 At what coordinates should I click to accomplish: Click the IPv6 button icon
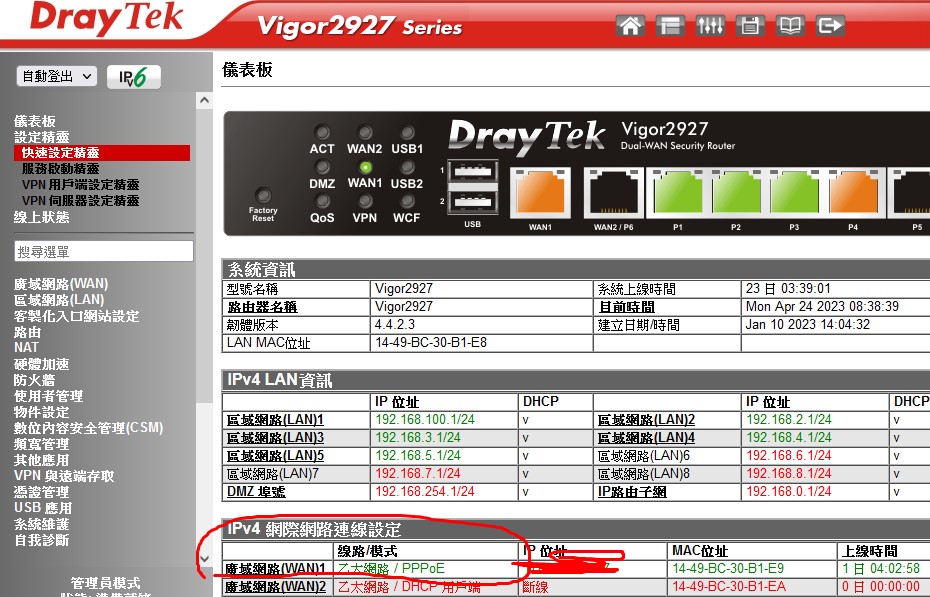(134, 77)
